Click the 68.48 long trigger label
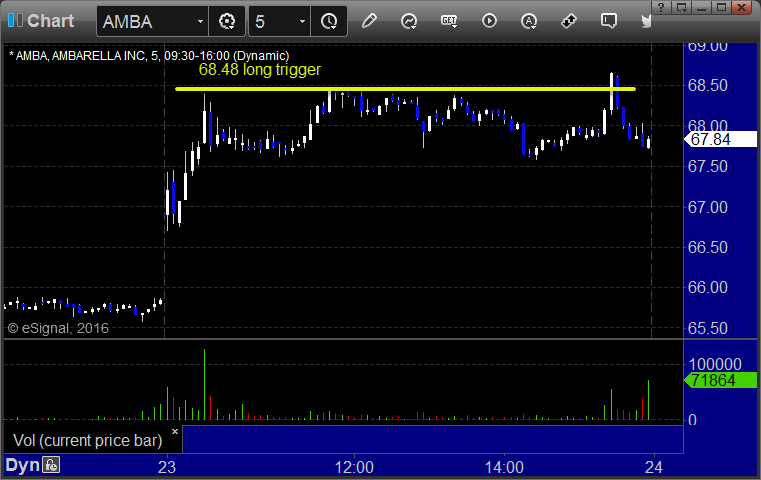 pyautogui.click(x=260, y=69)
